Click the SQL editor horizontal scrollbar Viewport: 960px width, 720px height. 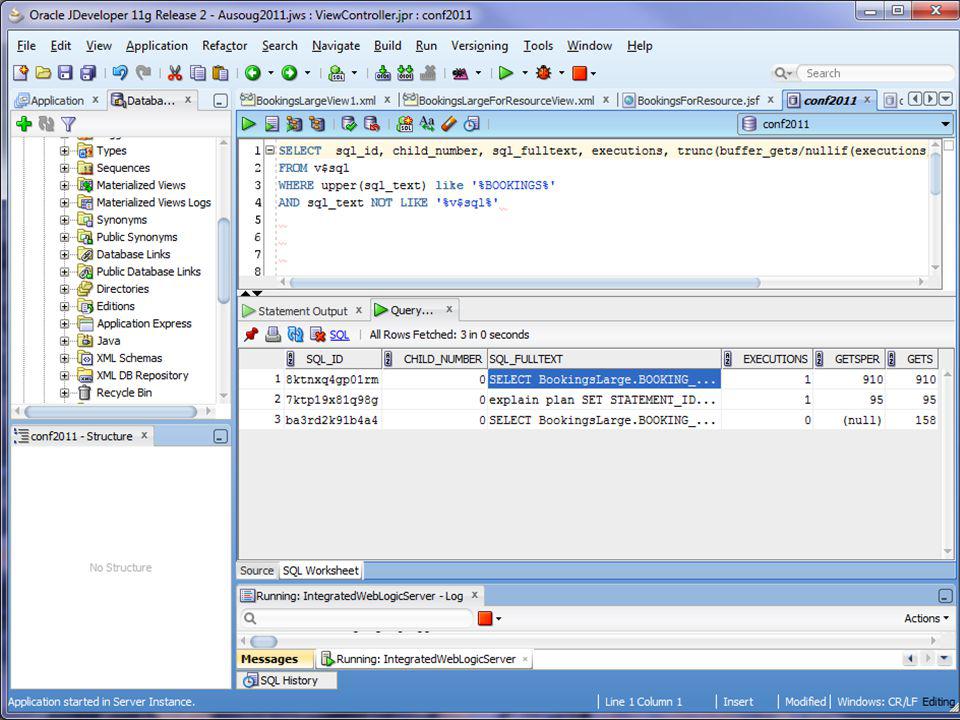(525, 282)
